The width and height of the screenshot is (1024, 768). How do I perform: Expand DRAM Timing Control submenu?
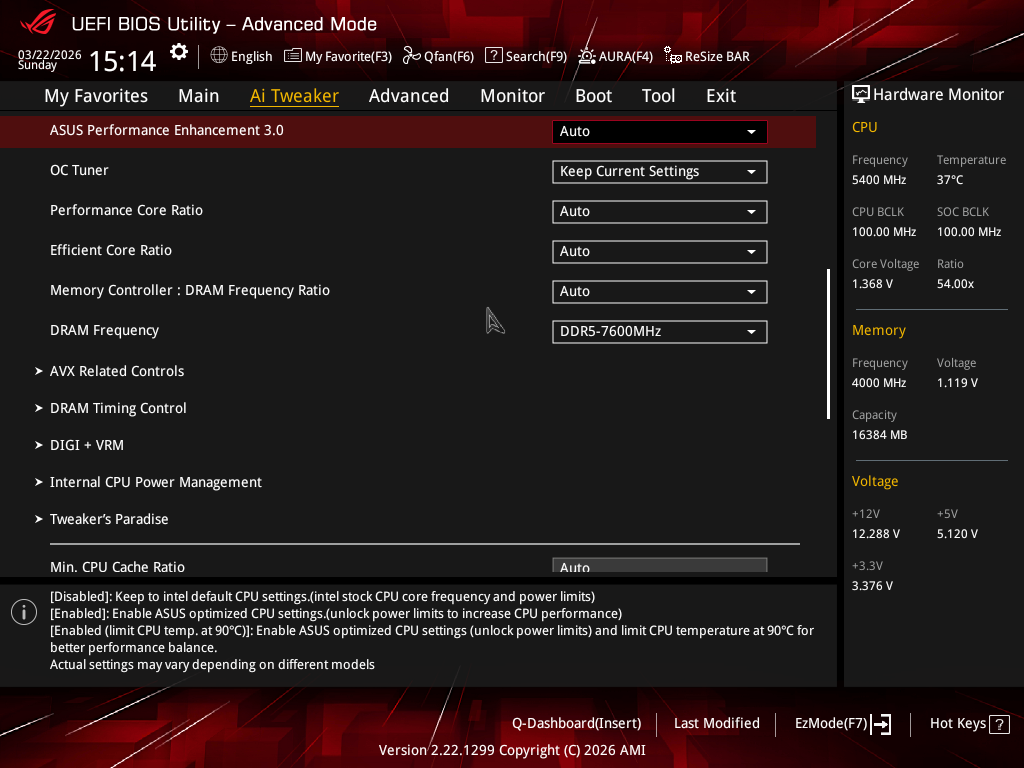tap(118, 408)
